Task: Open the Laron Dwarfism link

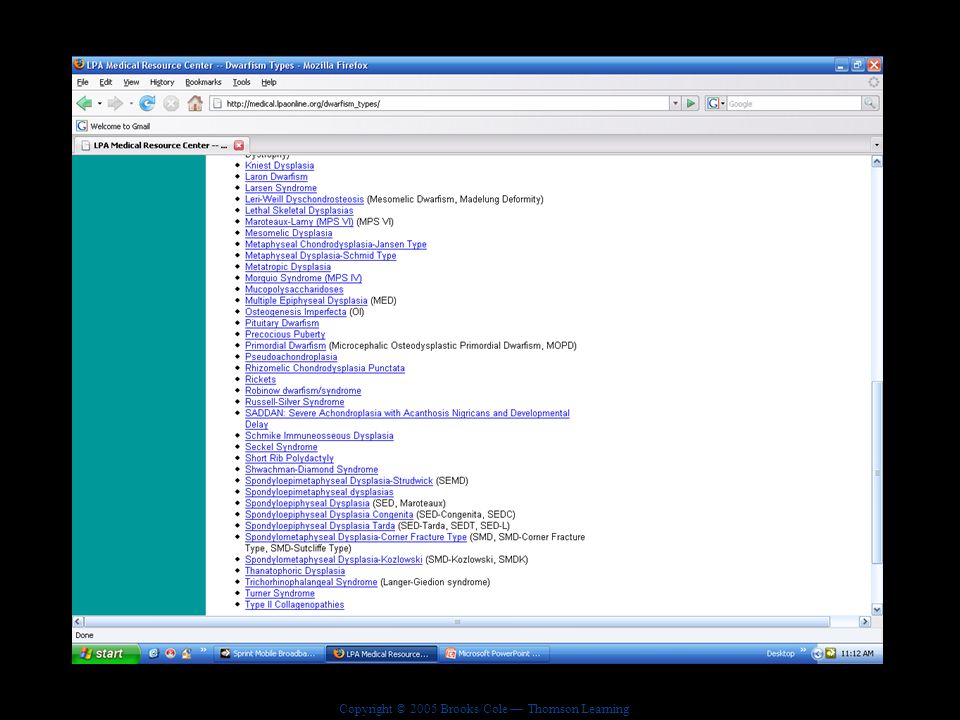Action: (x=276, y=176)
